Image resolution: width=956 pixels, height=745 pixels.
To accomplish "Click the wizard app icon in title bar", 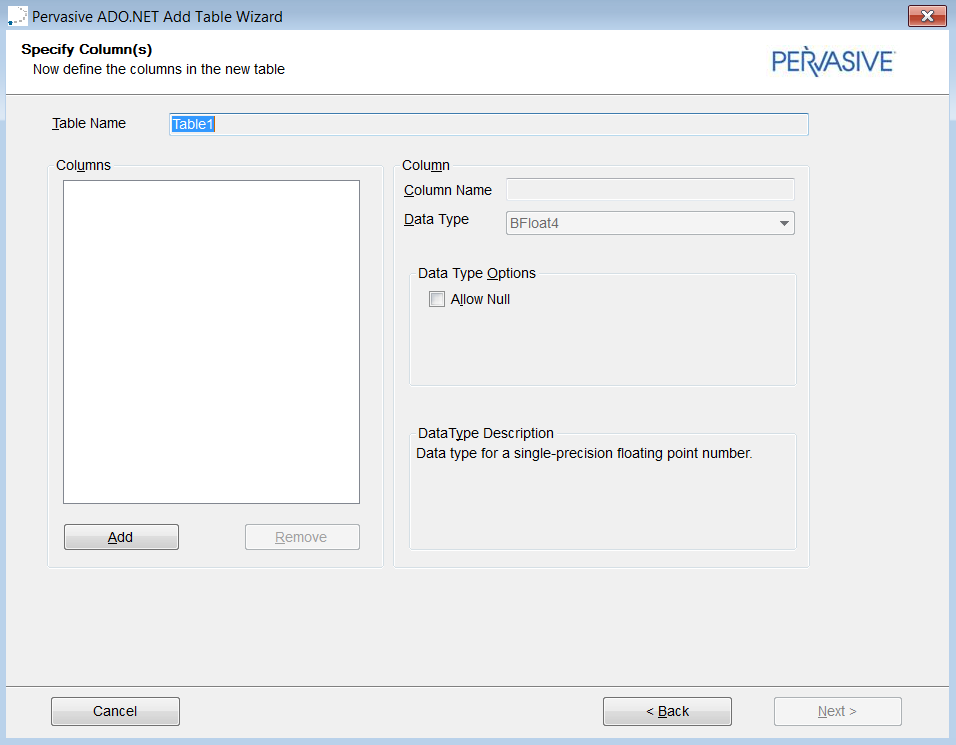I will click(x=16, y=16).
